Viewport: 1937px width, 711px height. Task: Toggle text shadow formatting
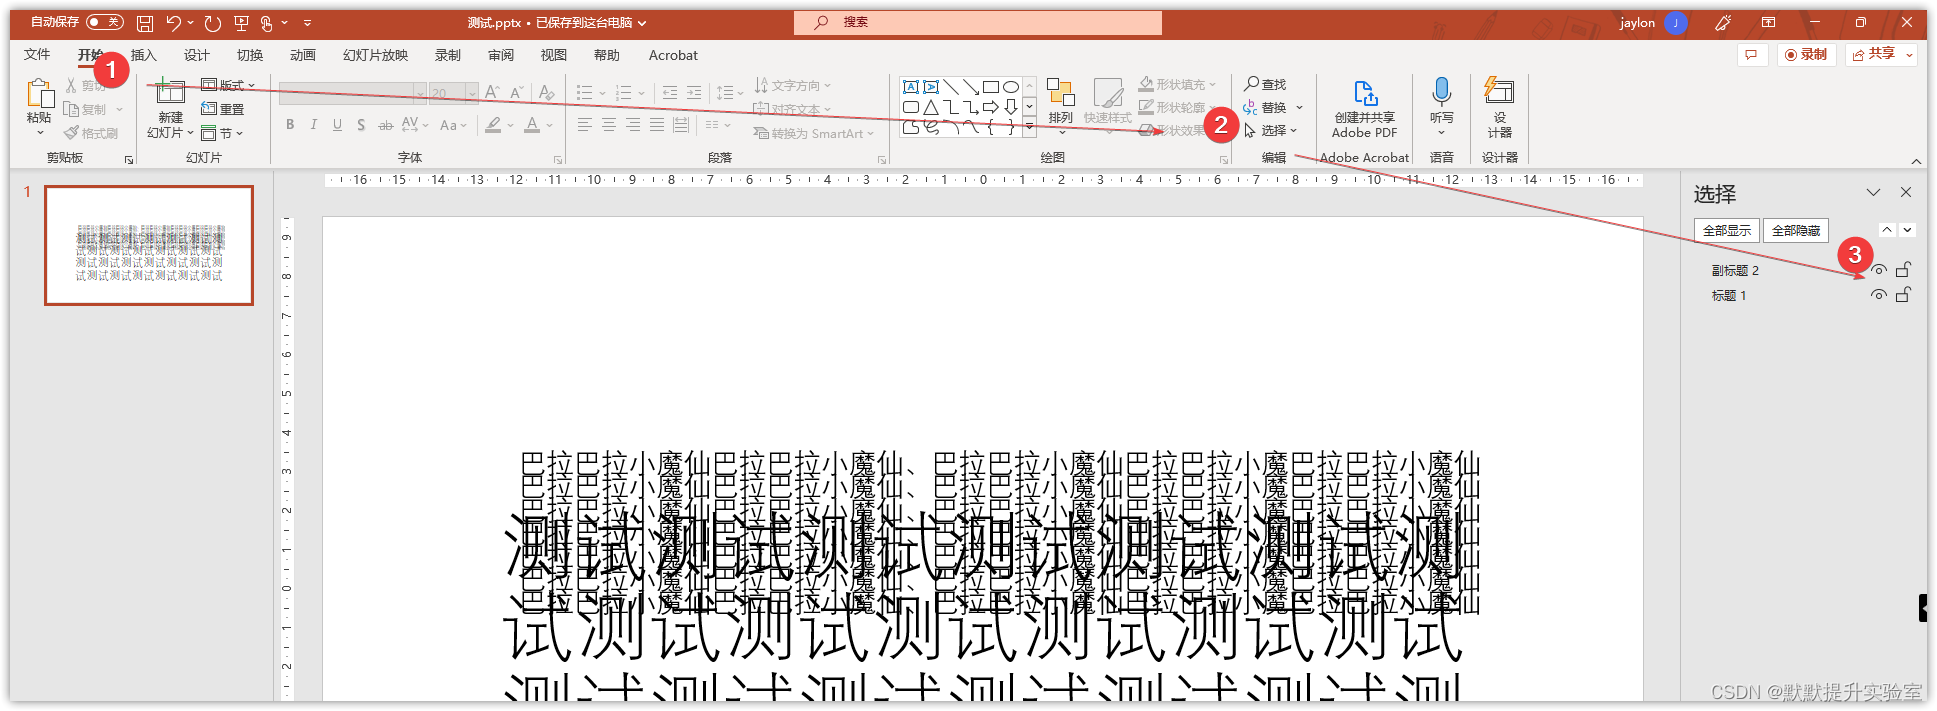click(361, 125)
